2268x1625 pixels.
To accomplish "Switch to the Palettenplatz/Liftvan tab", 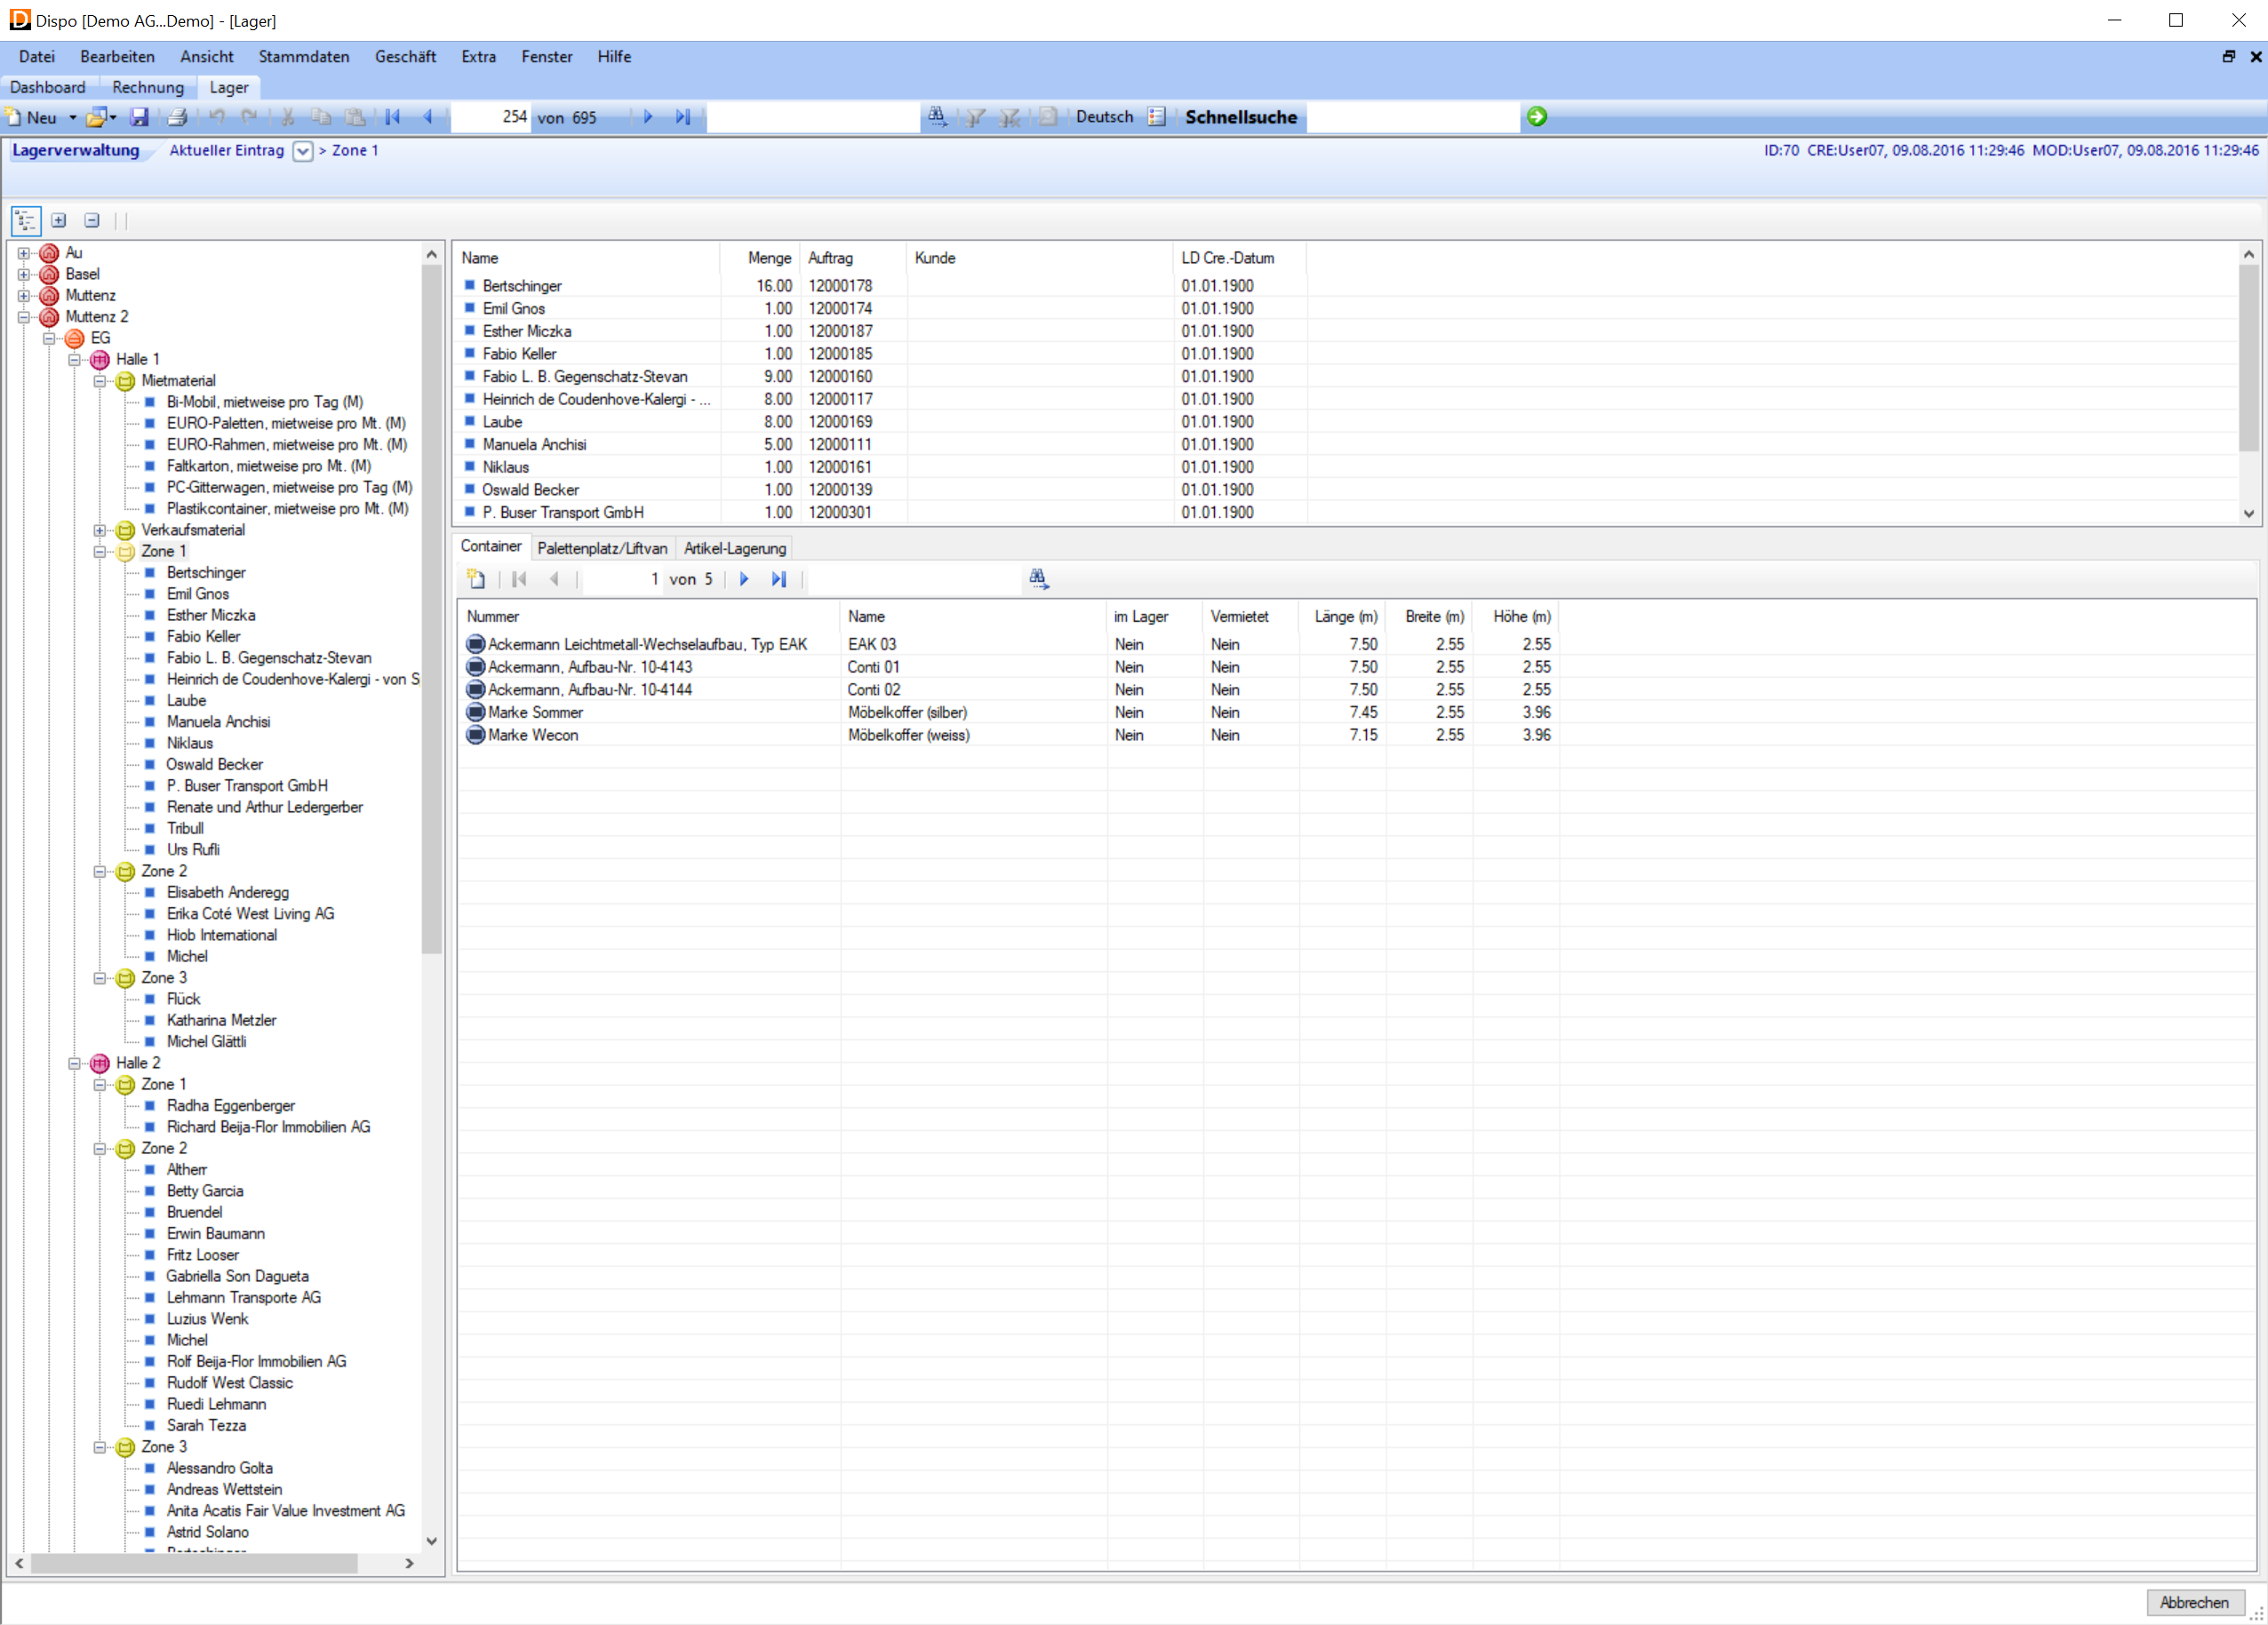I will 602,548.
